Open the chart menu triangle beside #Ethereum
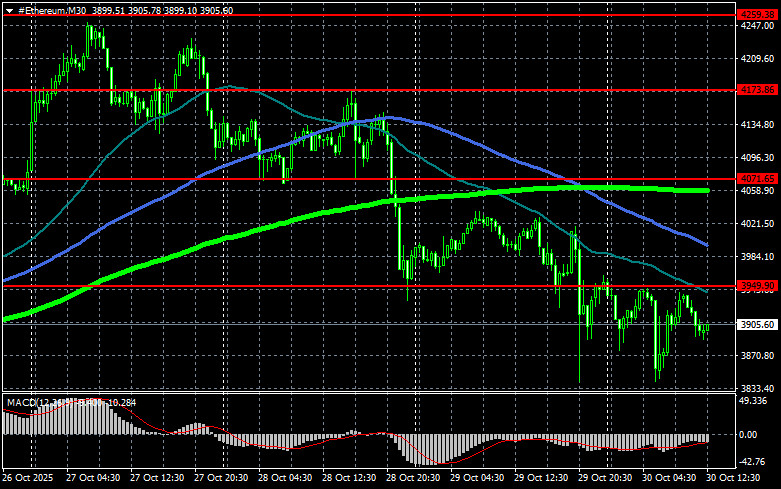Viewport: 781px width, 489px height. [9, 10]
